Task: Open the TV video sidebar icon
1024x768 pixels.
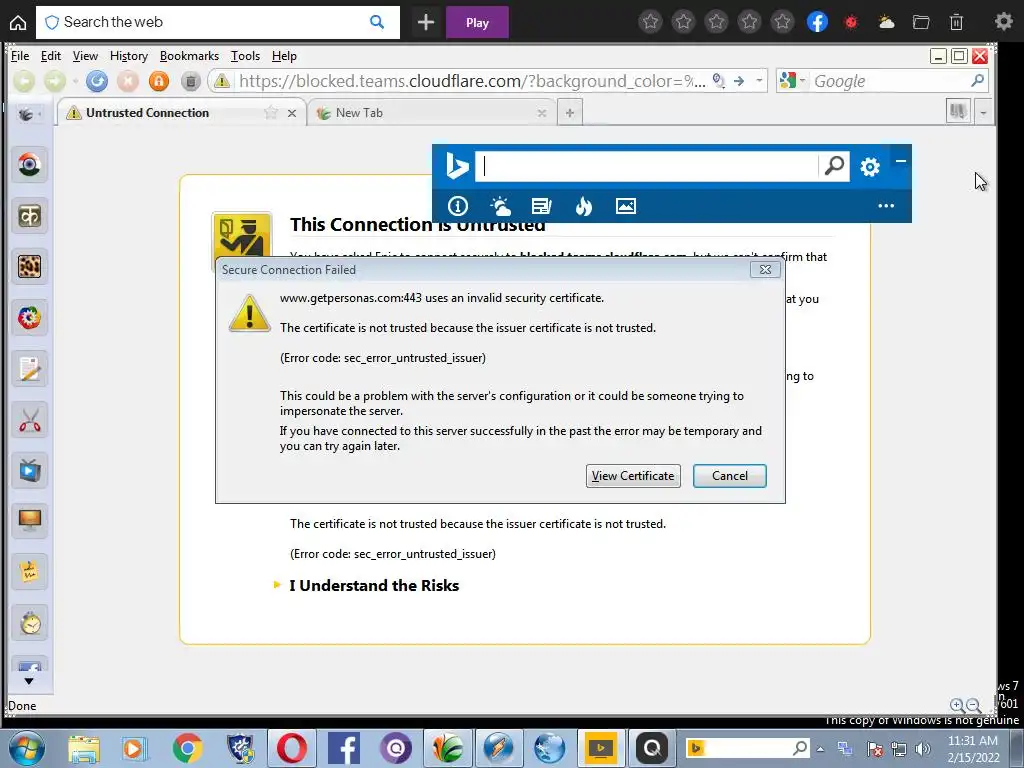Action: click(x=29, y=470)
